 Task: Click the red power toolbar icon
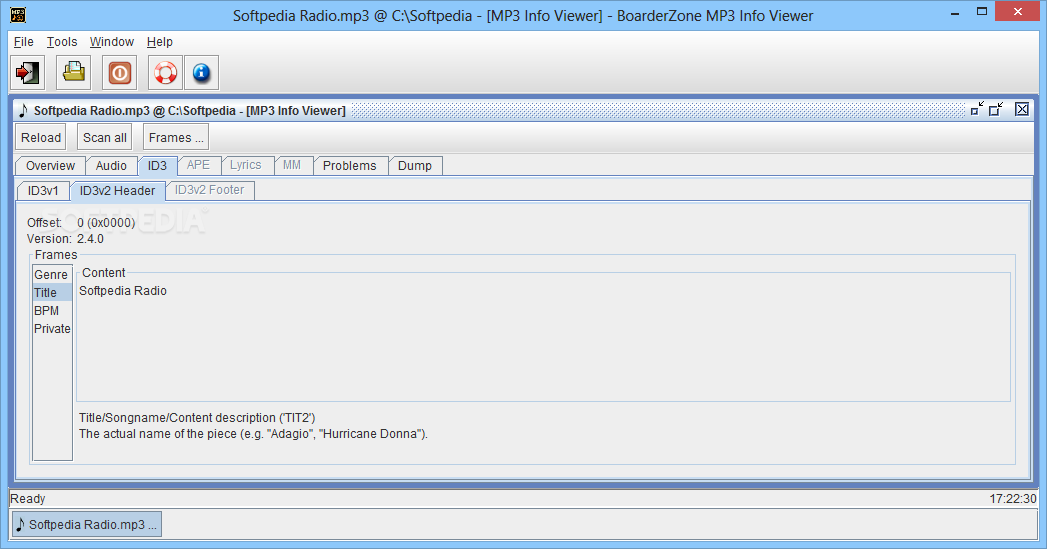tap(120, 72)
